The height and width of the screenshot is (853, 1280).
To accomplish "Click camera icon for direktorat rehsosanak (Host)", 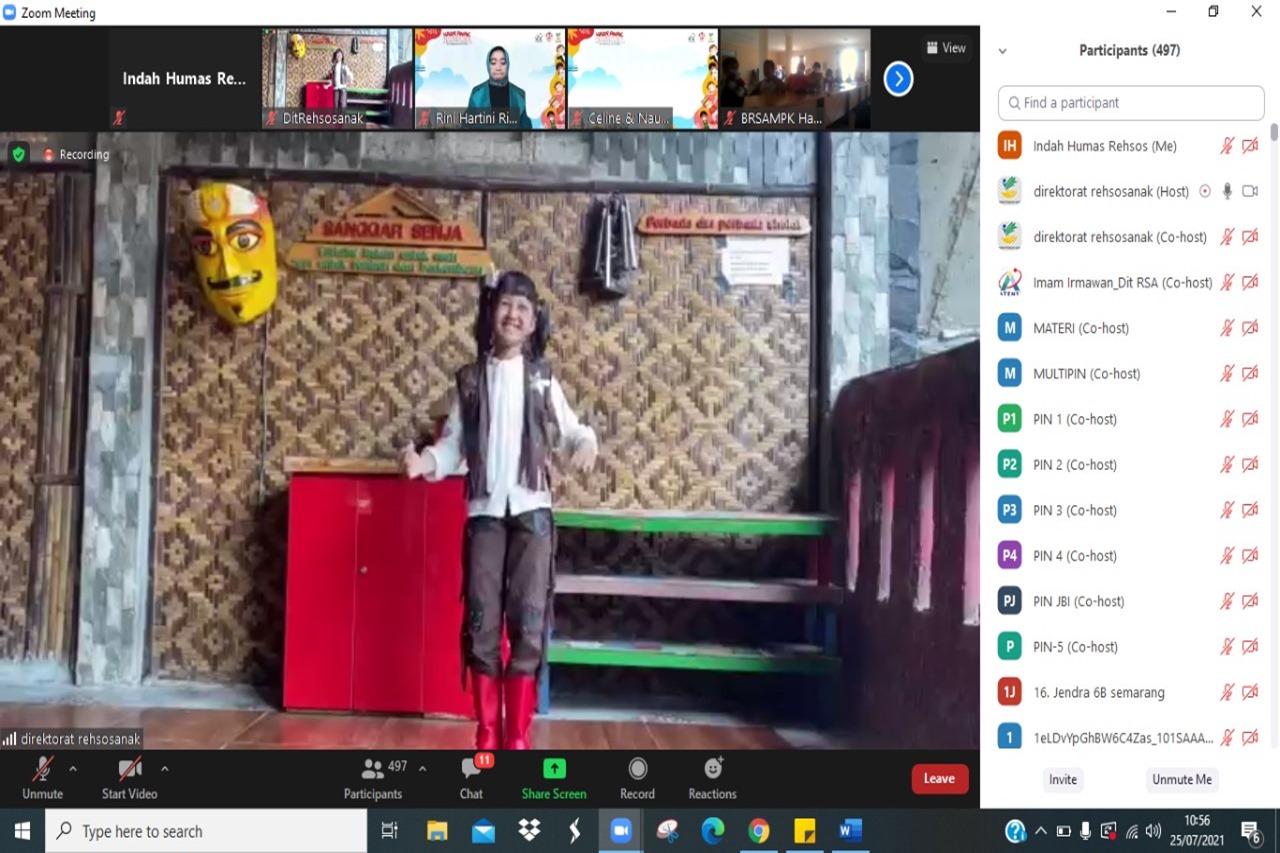I will (x=1250, y=191).
